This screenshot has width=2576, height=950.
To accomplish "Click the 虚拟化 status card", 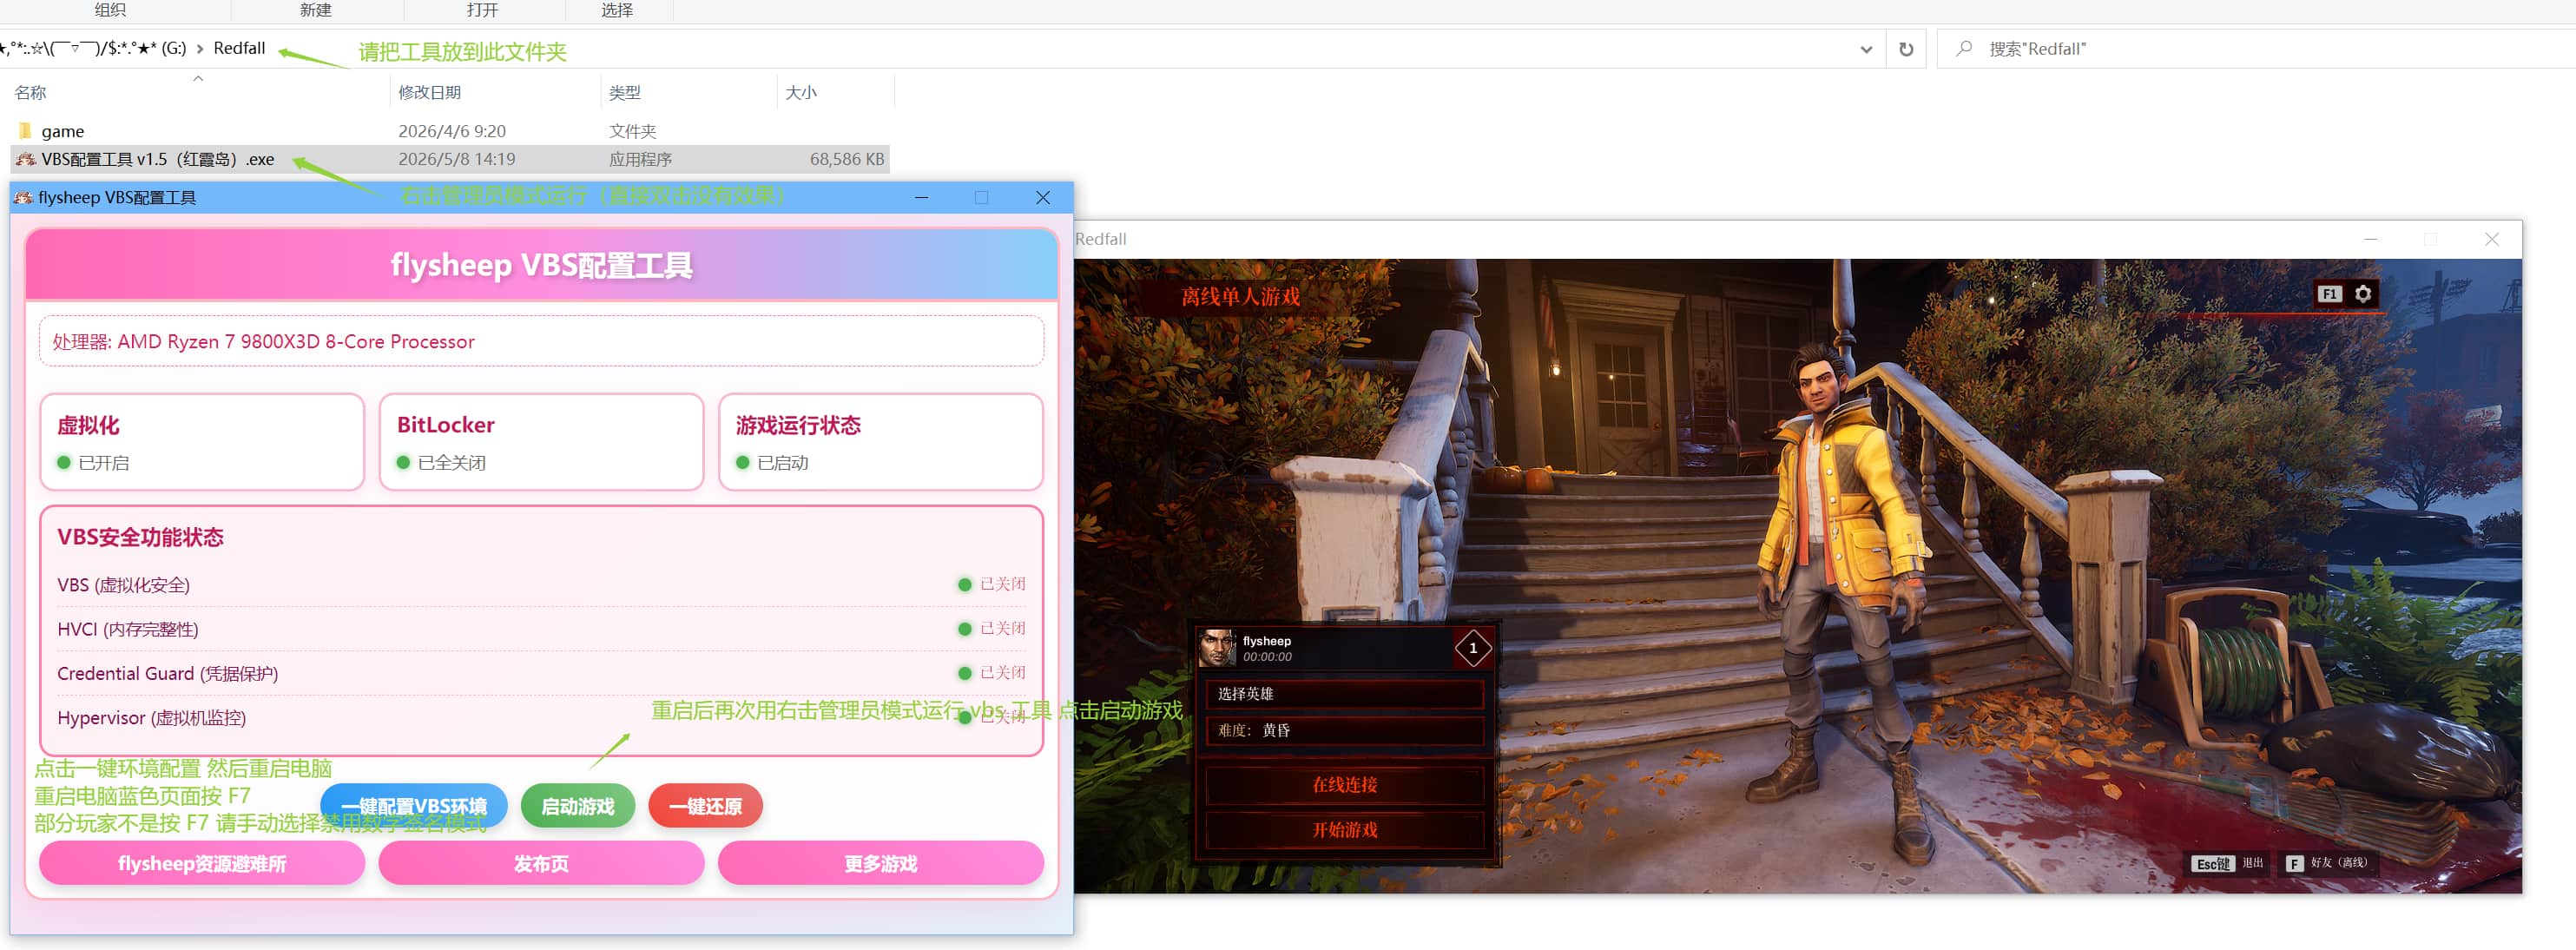I will pyautogui.click(x=202, y=442).
